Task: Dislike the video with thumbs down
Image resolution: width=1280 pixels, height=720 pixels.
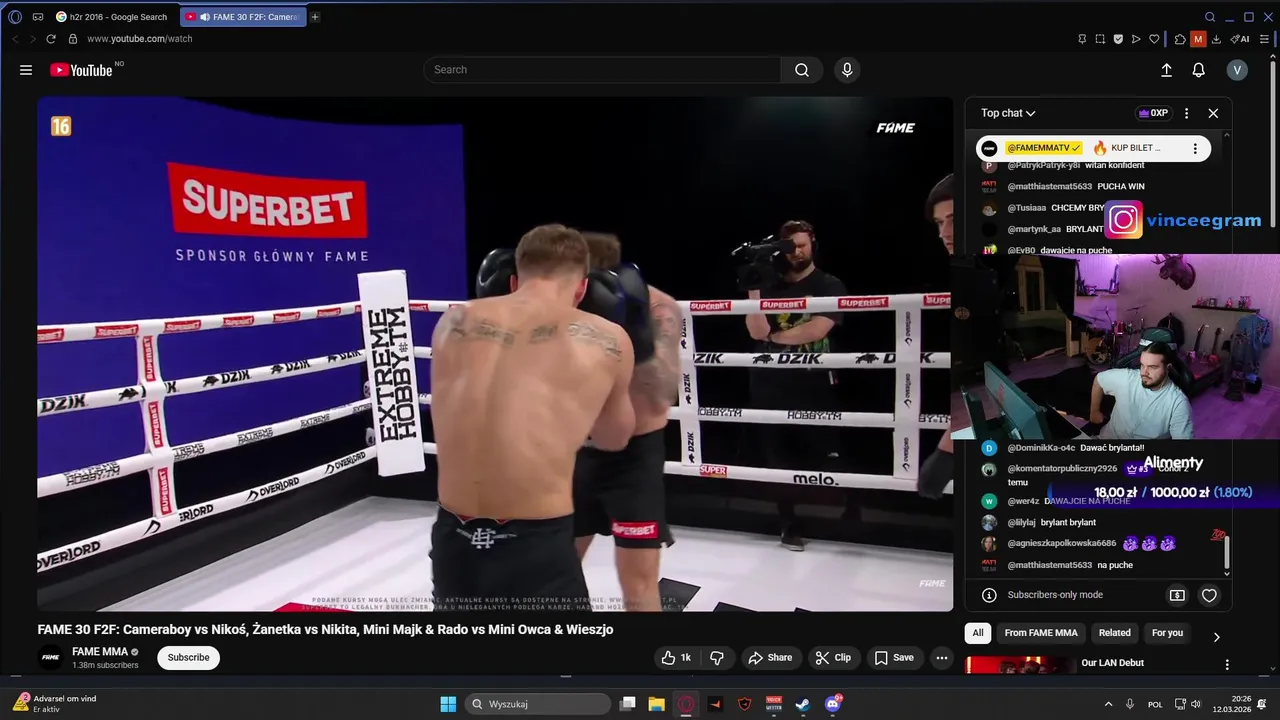Action: click(x=716, y=658)
